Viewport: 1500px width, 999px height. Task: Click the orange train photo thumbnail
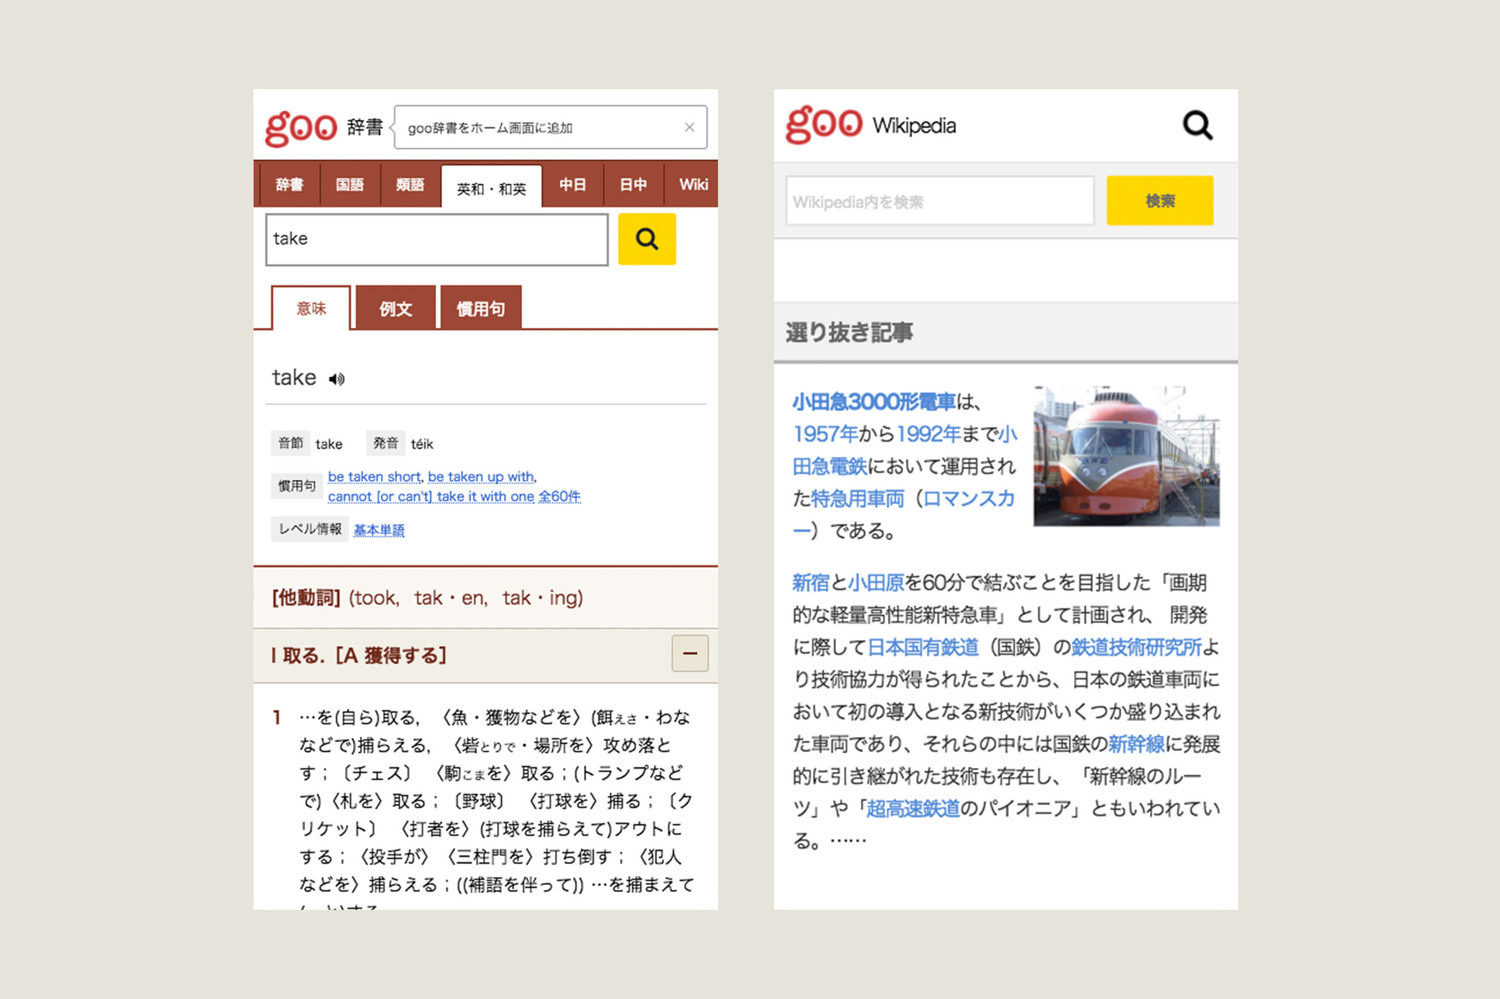(1127, 456)
